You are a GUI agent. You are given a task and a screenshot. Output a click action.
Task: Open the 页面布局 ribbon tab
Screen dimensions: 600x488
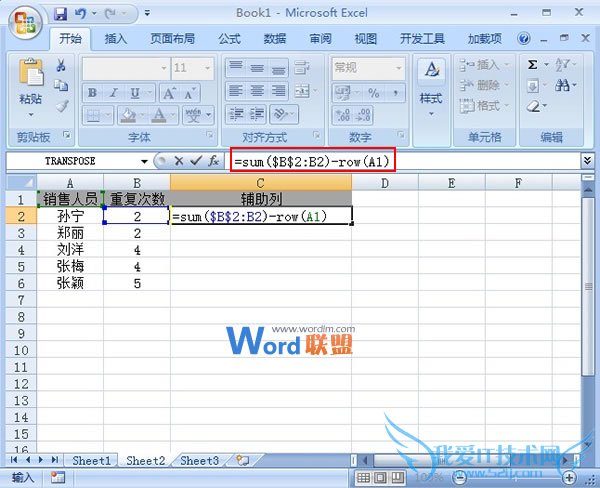[x=172, y=38]
